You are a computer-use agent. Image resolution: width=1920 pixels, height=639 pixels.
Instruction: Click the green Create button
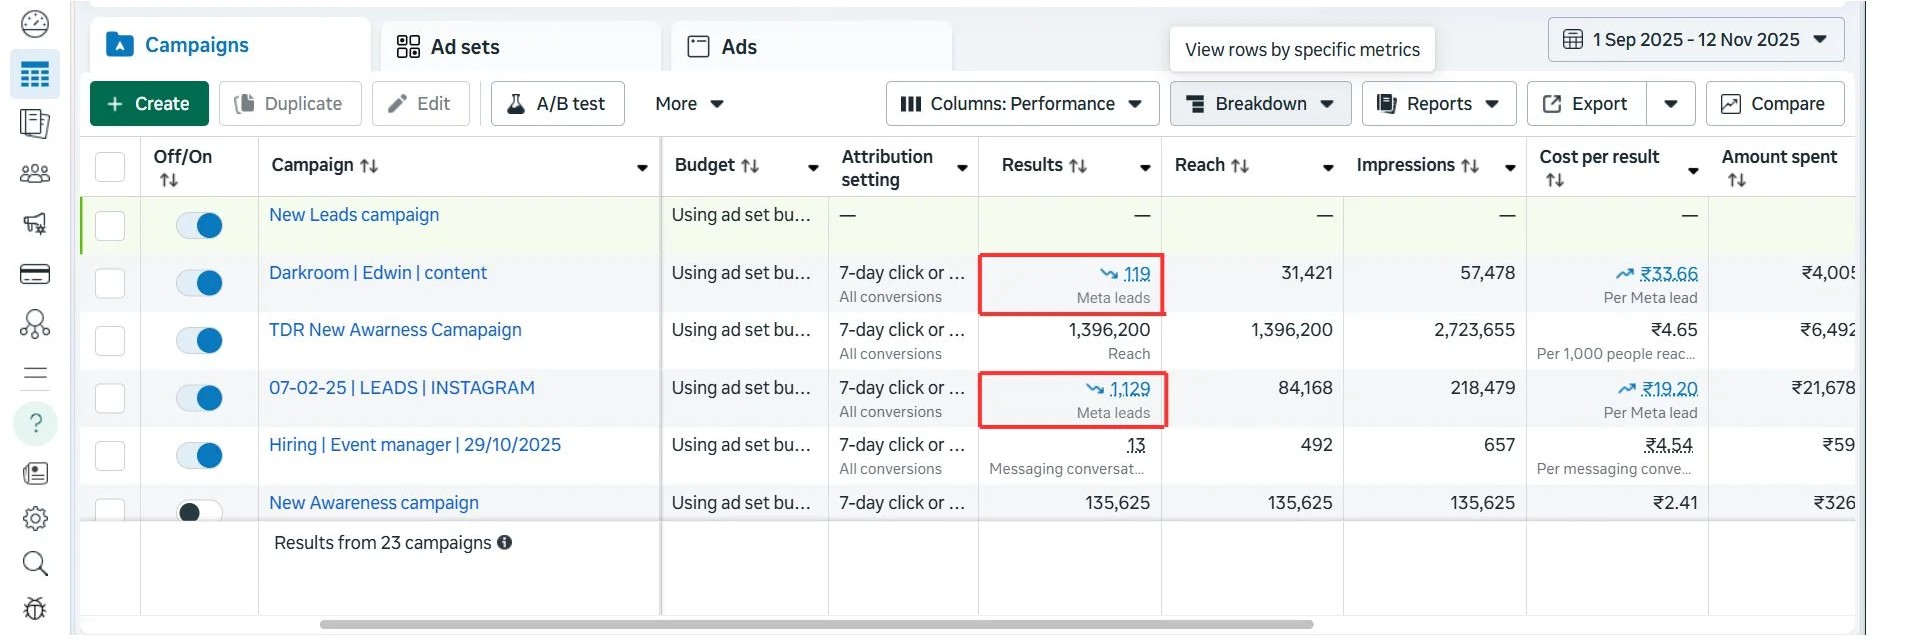149,104
